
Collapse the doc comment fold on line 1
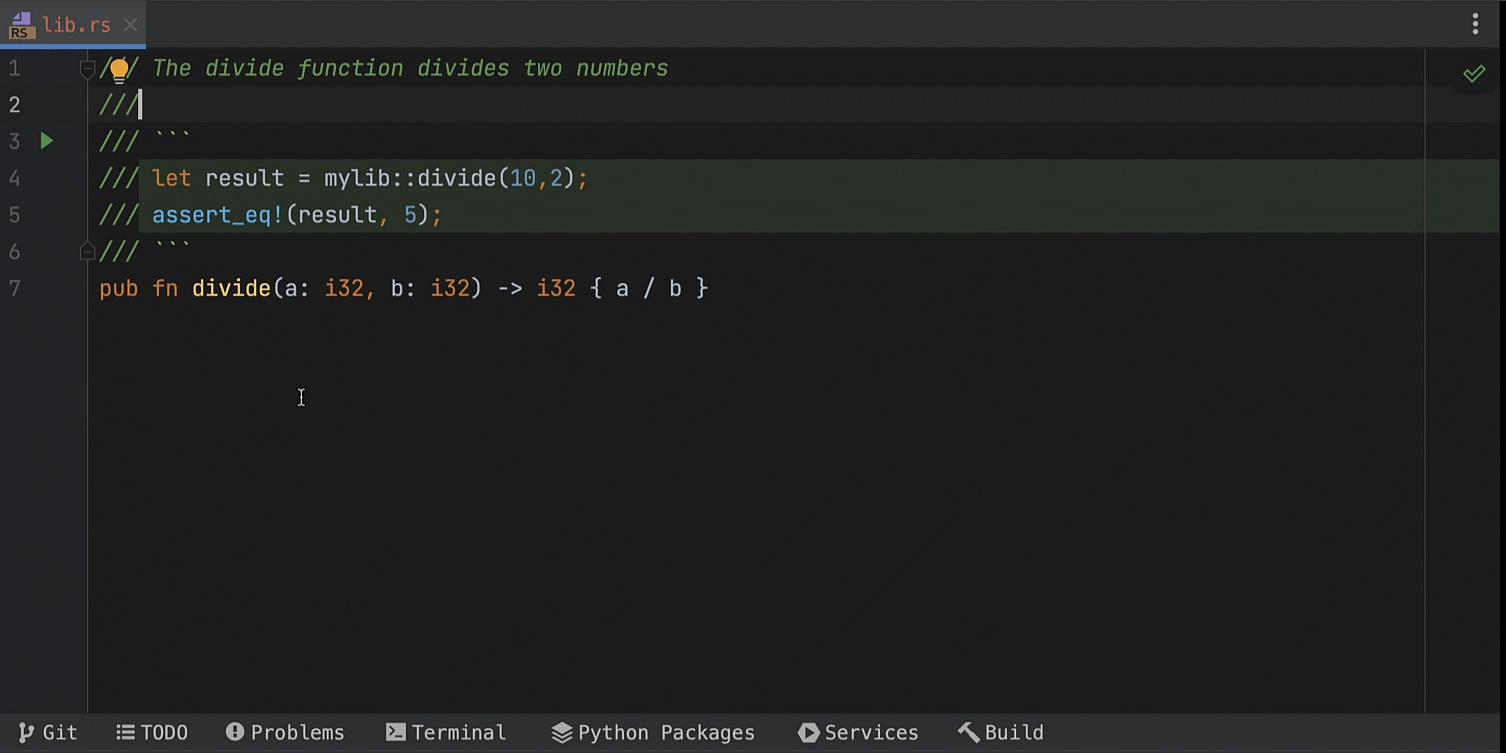tap(87, 68)
